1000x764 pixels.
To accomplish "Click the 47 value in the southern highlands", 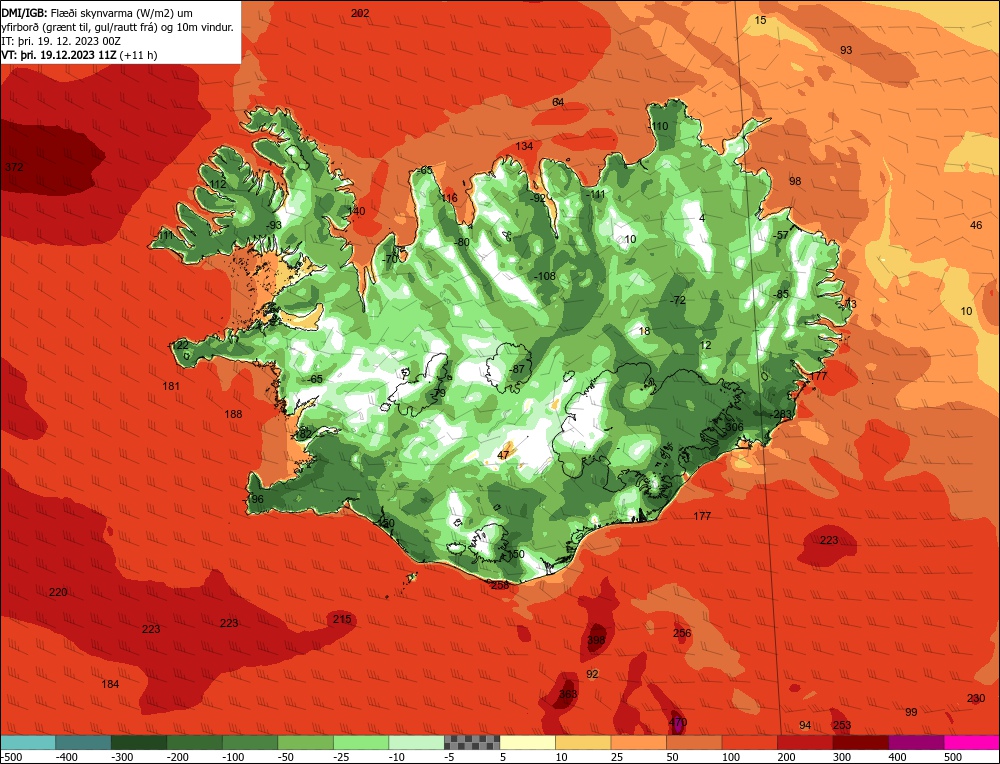I will point(503,455).
